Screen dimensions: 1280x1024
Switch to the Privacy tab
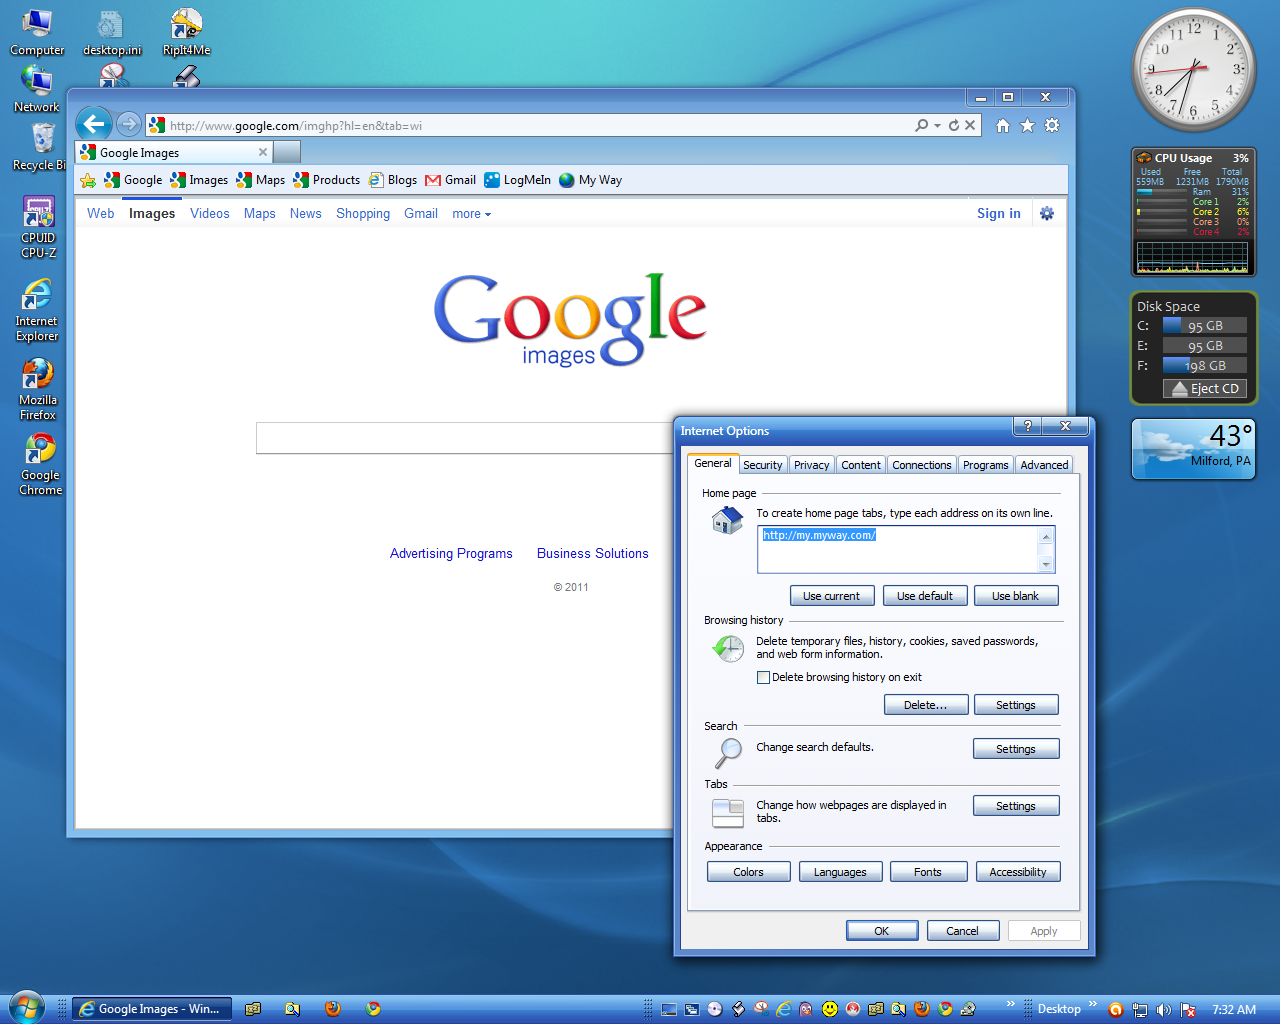812,465
